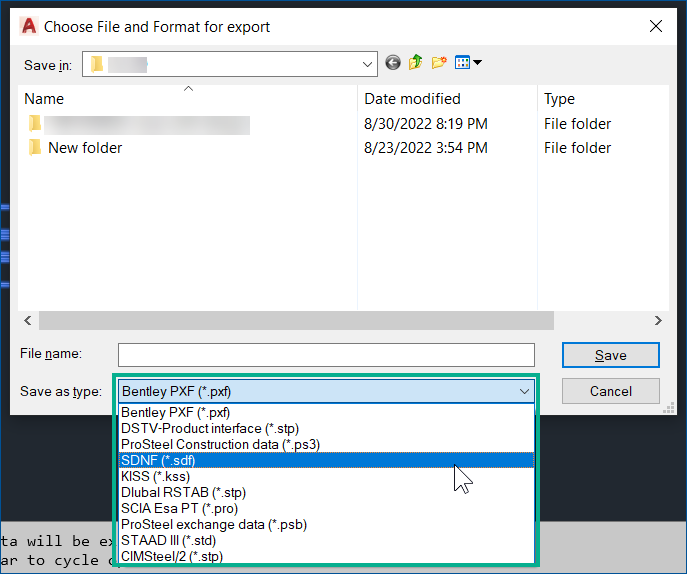Screen dimensions: 687x574
Task: Expand the Save in folder dropdown
Action: [367, 64]
